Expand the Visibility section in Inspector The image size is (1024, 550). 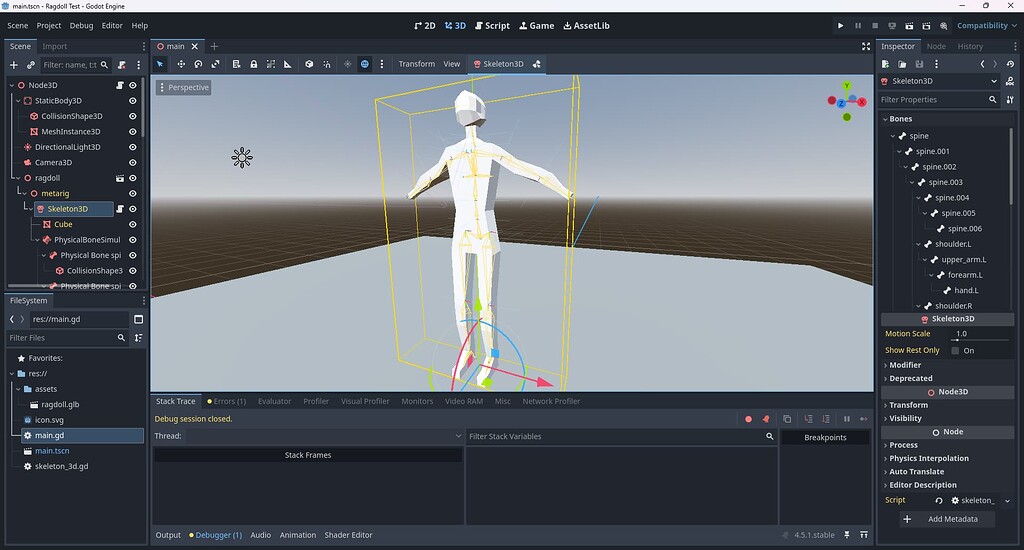point(904,418)
